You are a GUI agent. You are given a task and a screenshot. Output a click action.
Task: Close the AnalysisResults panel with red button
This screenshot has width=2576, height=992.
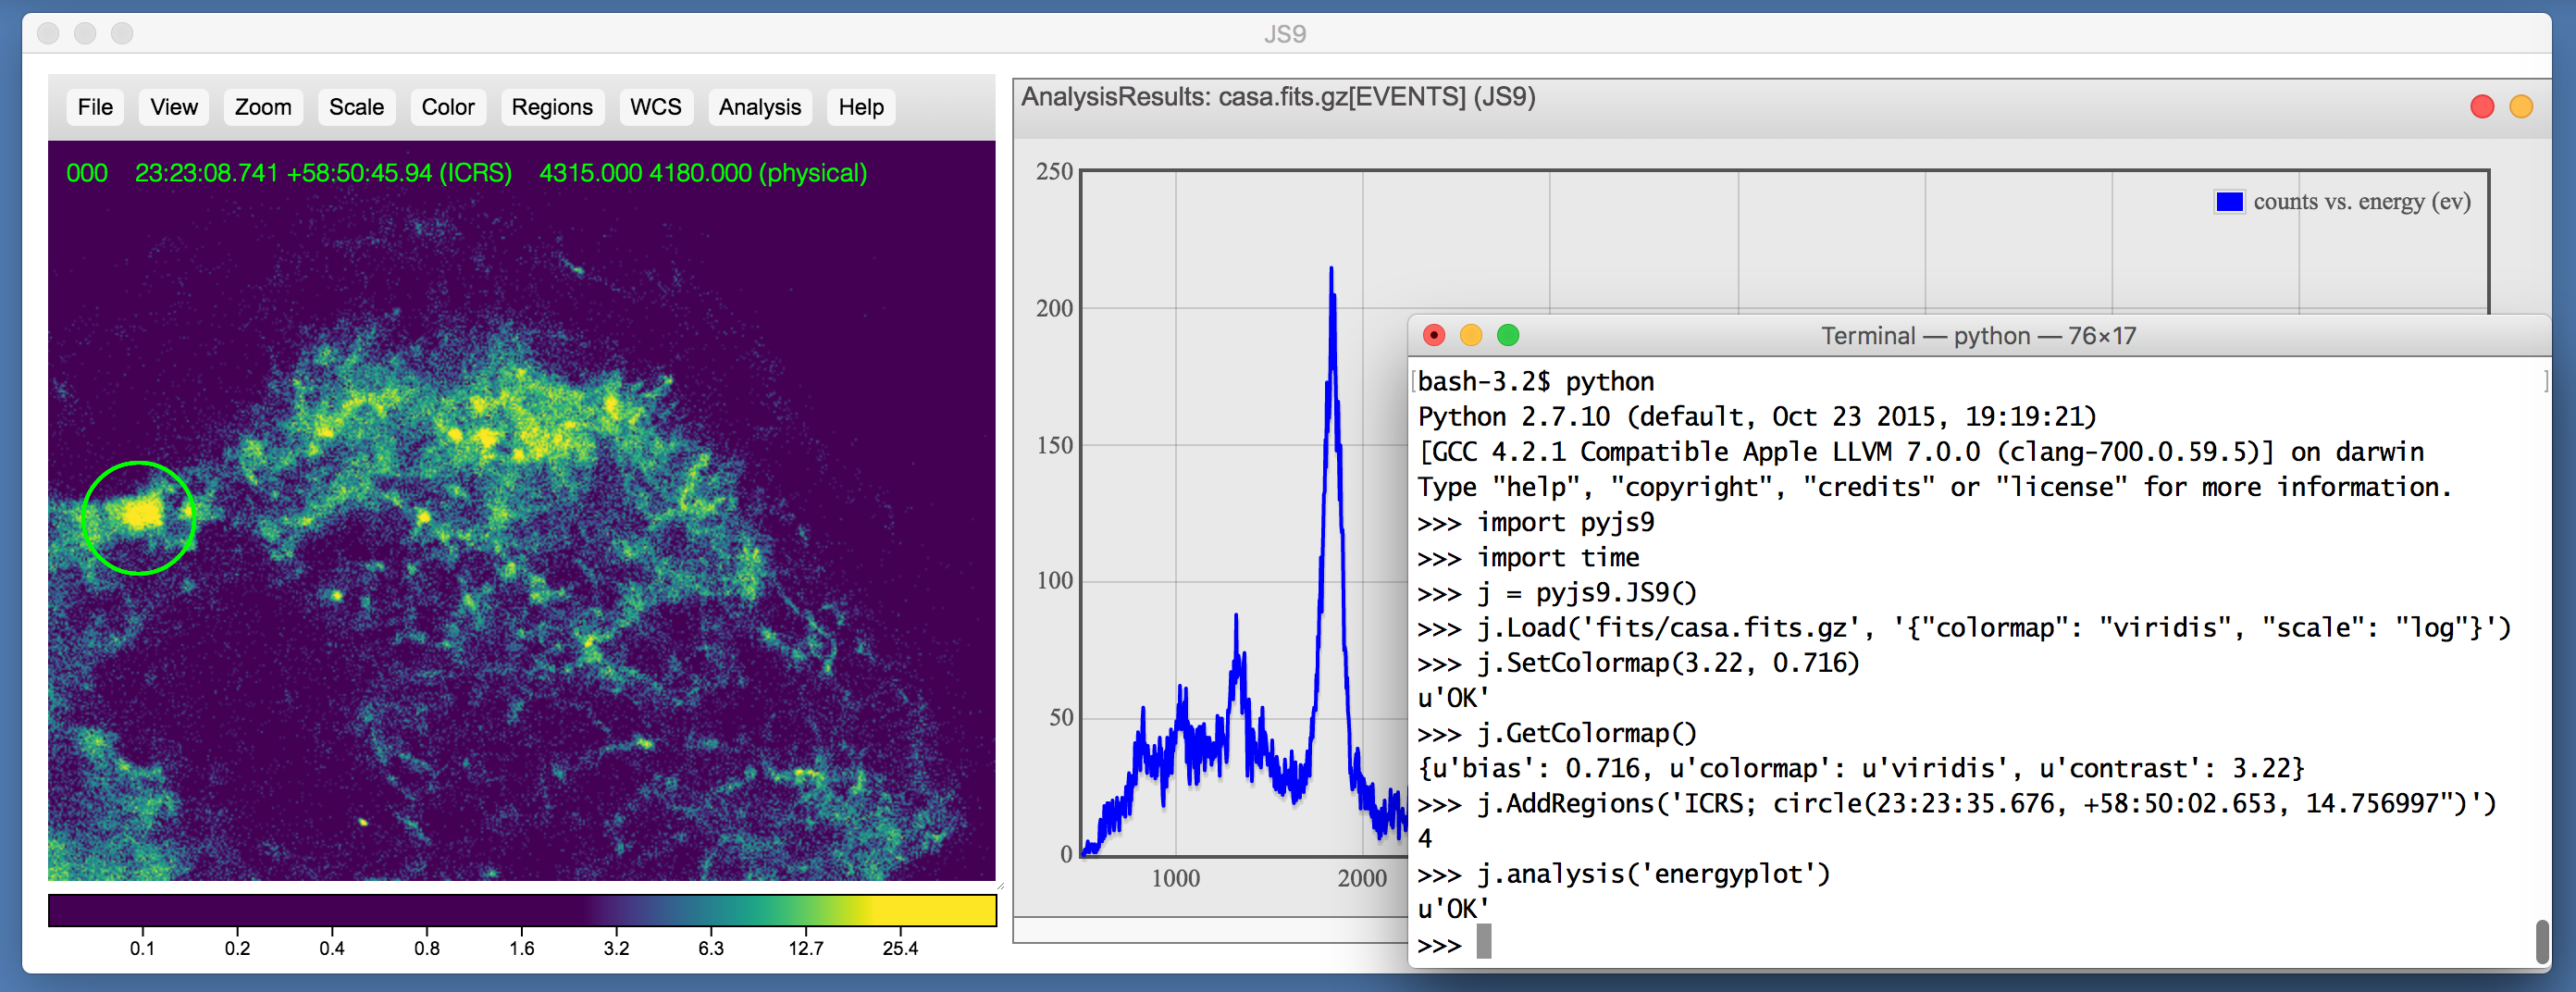click(2481, 106)
